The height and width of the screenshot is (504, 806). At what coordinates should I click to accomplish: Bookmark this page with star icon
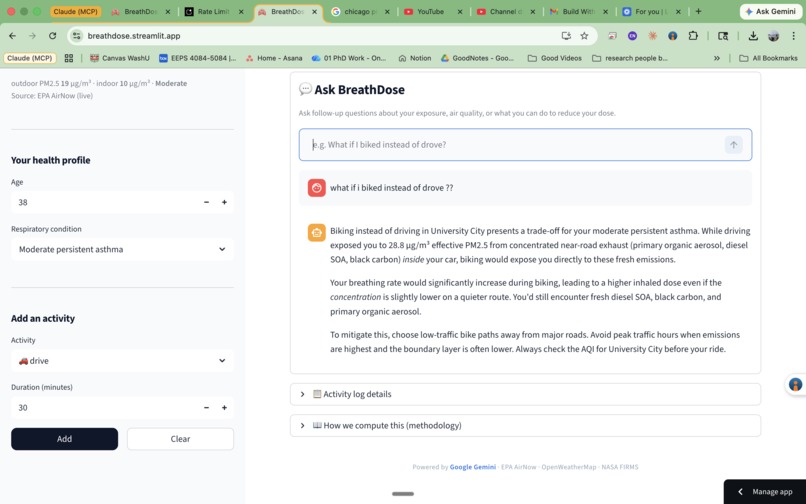584,36
